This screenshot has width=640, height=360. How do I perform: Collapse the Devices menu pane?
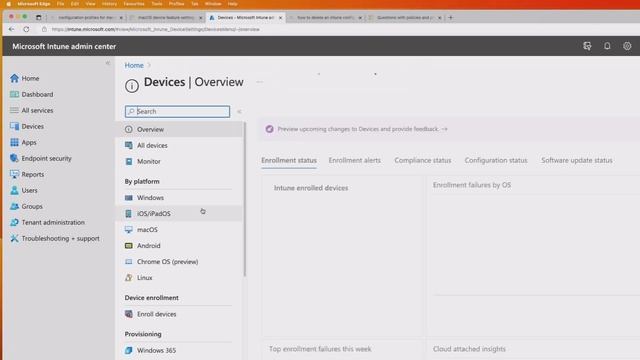[x=239, y=111]
